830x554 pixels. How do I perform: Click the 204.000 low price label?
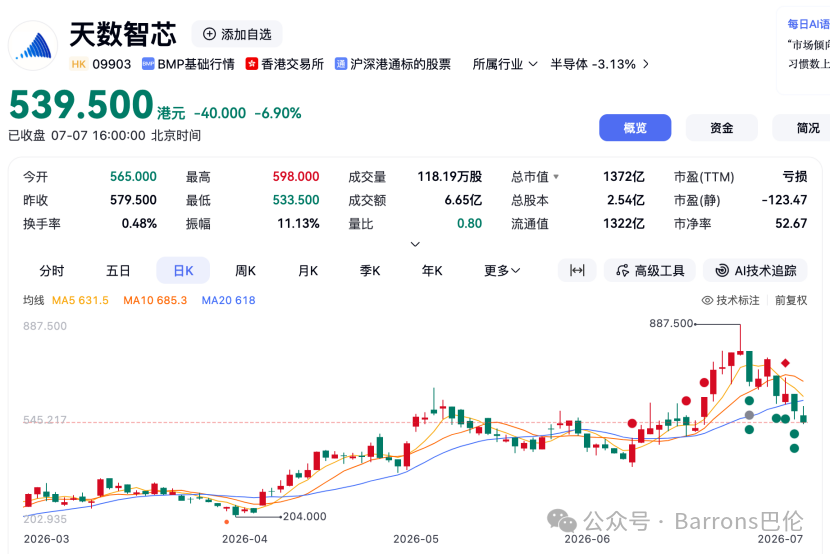click(304, 516)
